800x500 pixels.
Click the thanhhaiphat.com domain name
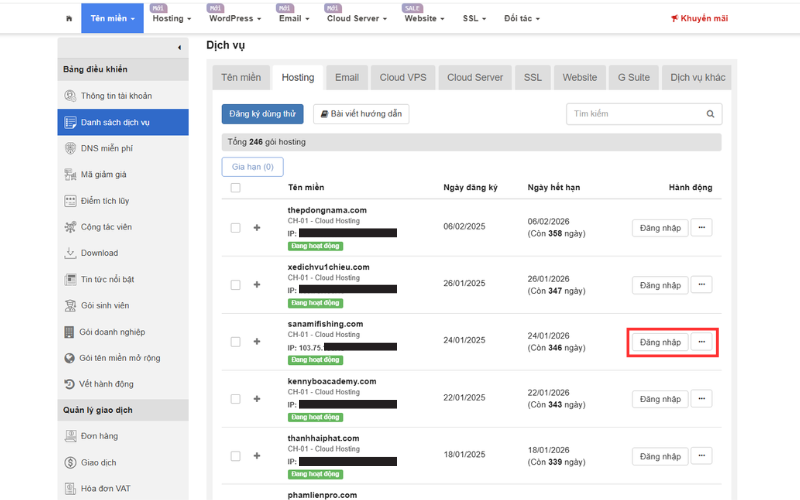click(323, 438)
